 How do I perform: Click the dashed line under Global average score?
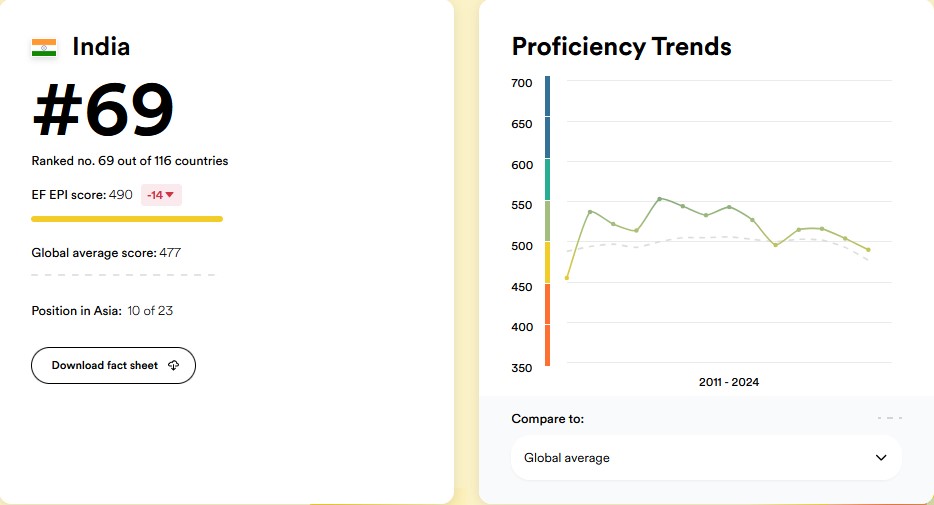pyautogui.click(x=123, y=274)
